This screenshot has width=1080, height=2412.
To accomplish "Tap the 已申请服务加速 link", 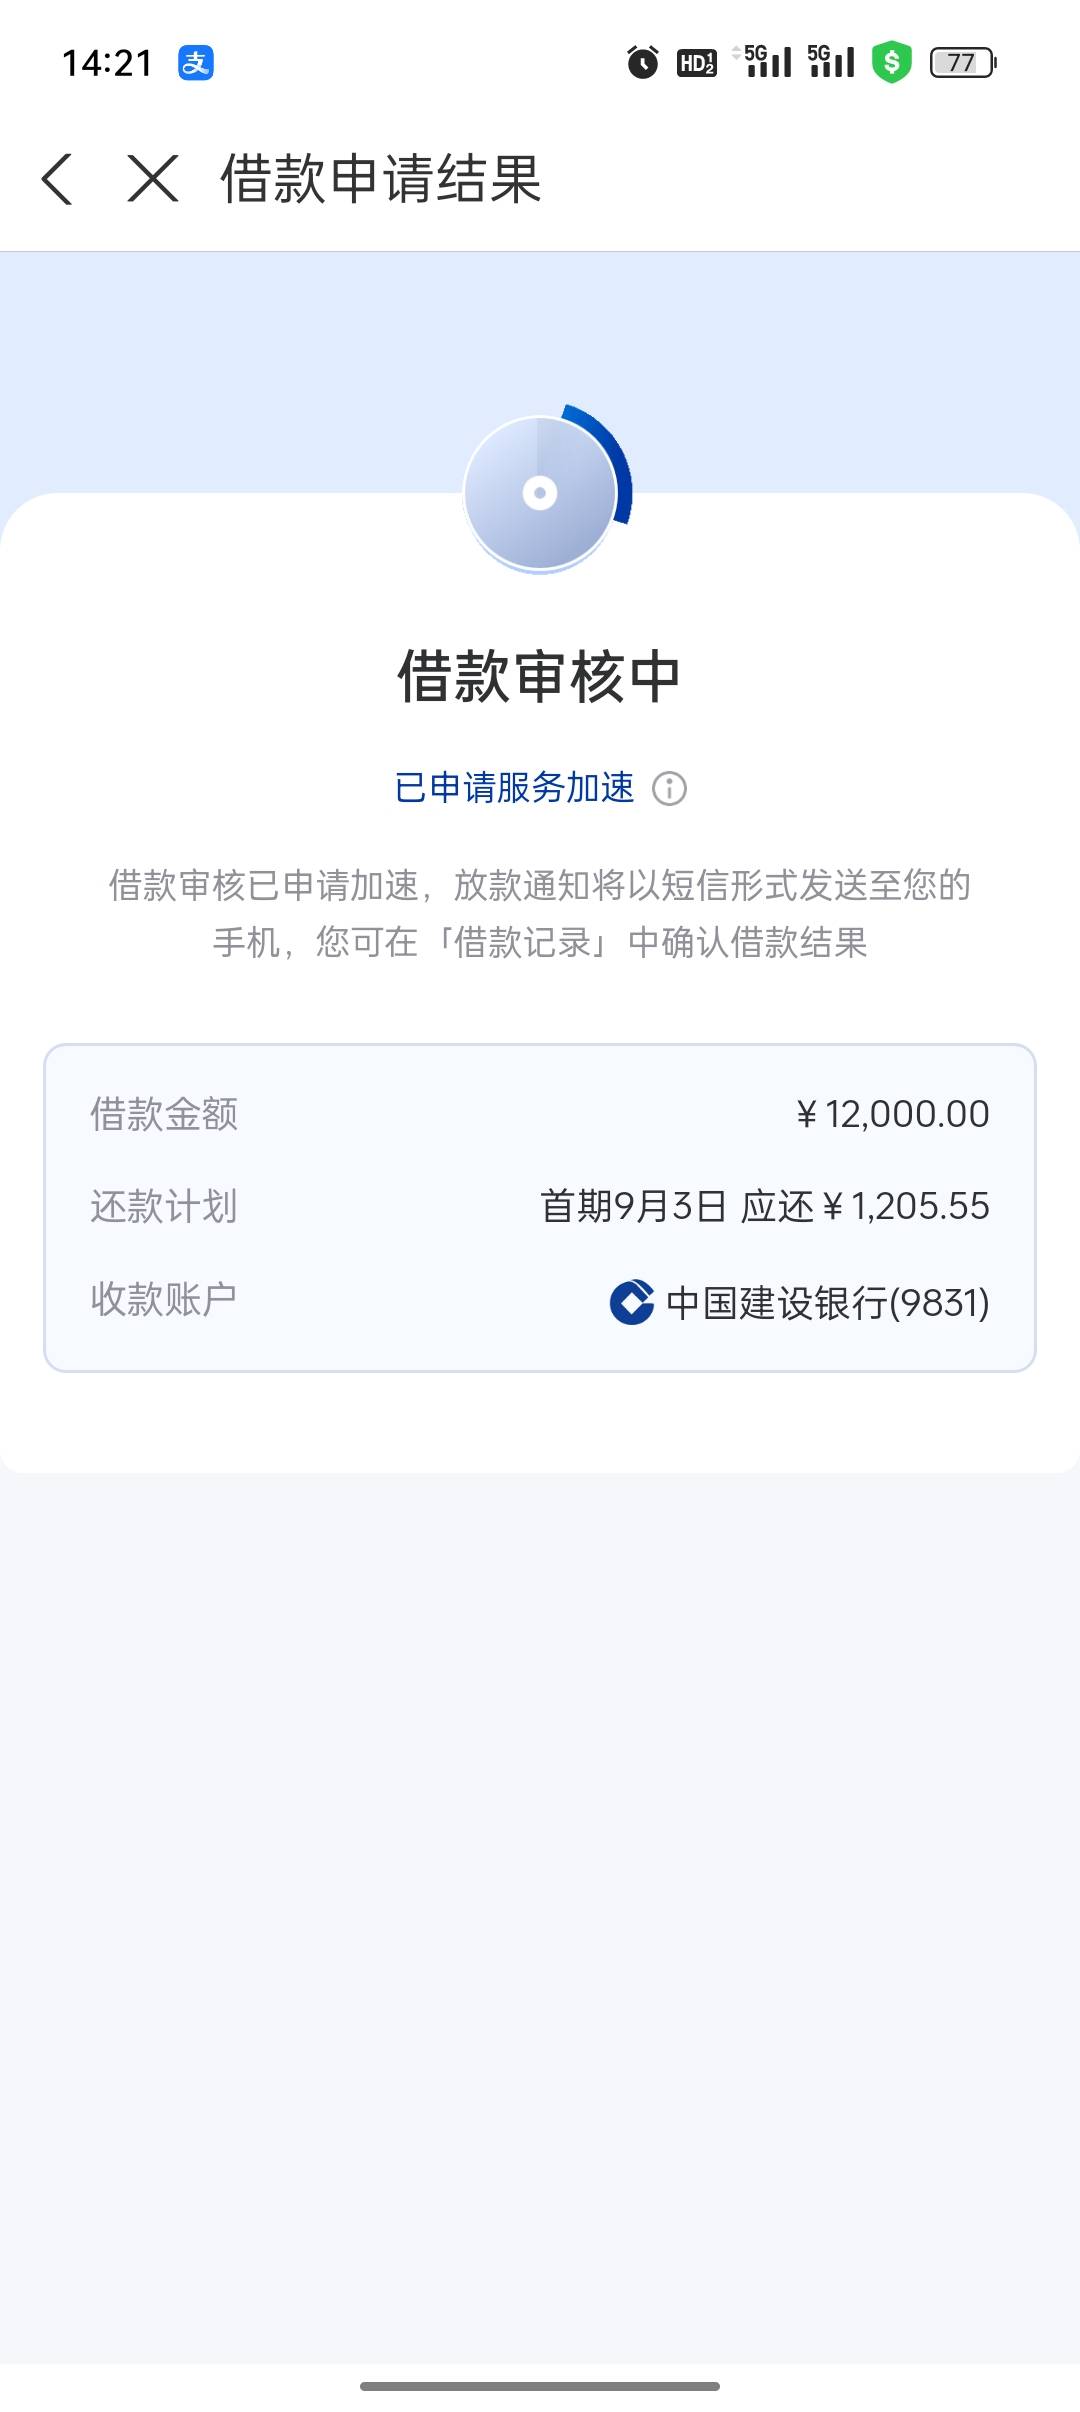I will point(515,788).
